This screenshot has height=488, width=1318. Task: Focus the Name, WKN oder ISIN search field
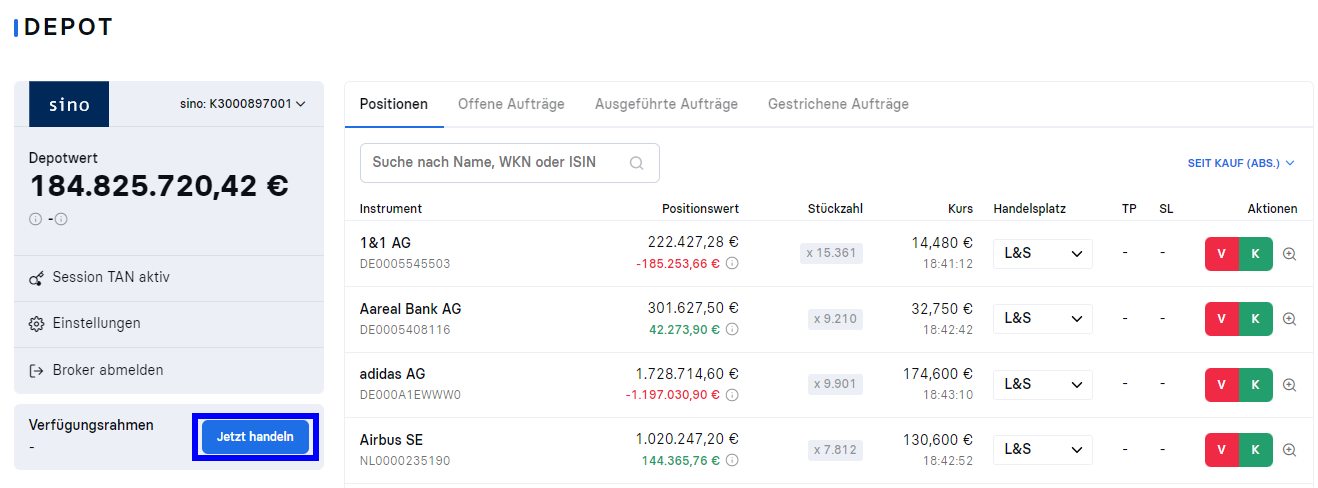pos(510,163)
